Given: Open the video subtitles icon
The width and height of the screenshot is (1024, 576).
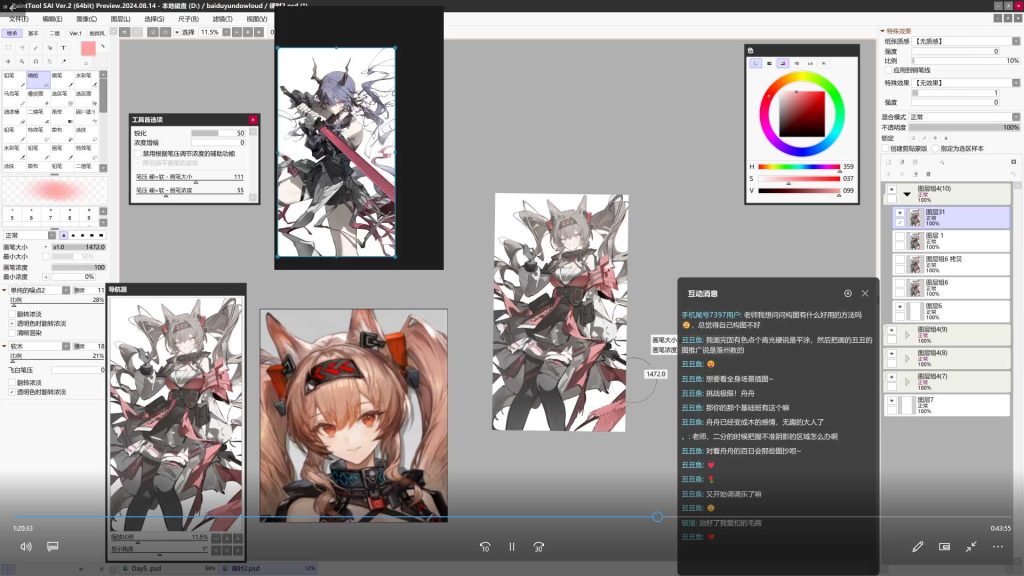Looking at the screenshot, I should click(x=53, y=546).
